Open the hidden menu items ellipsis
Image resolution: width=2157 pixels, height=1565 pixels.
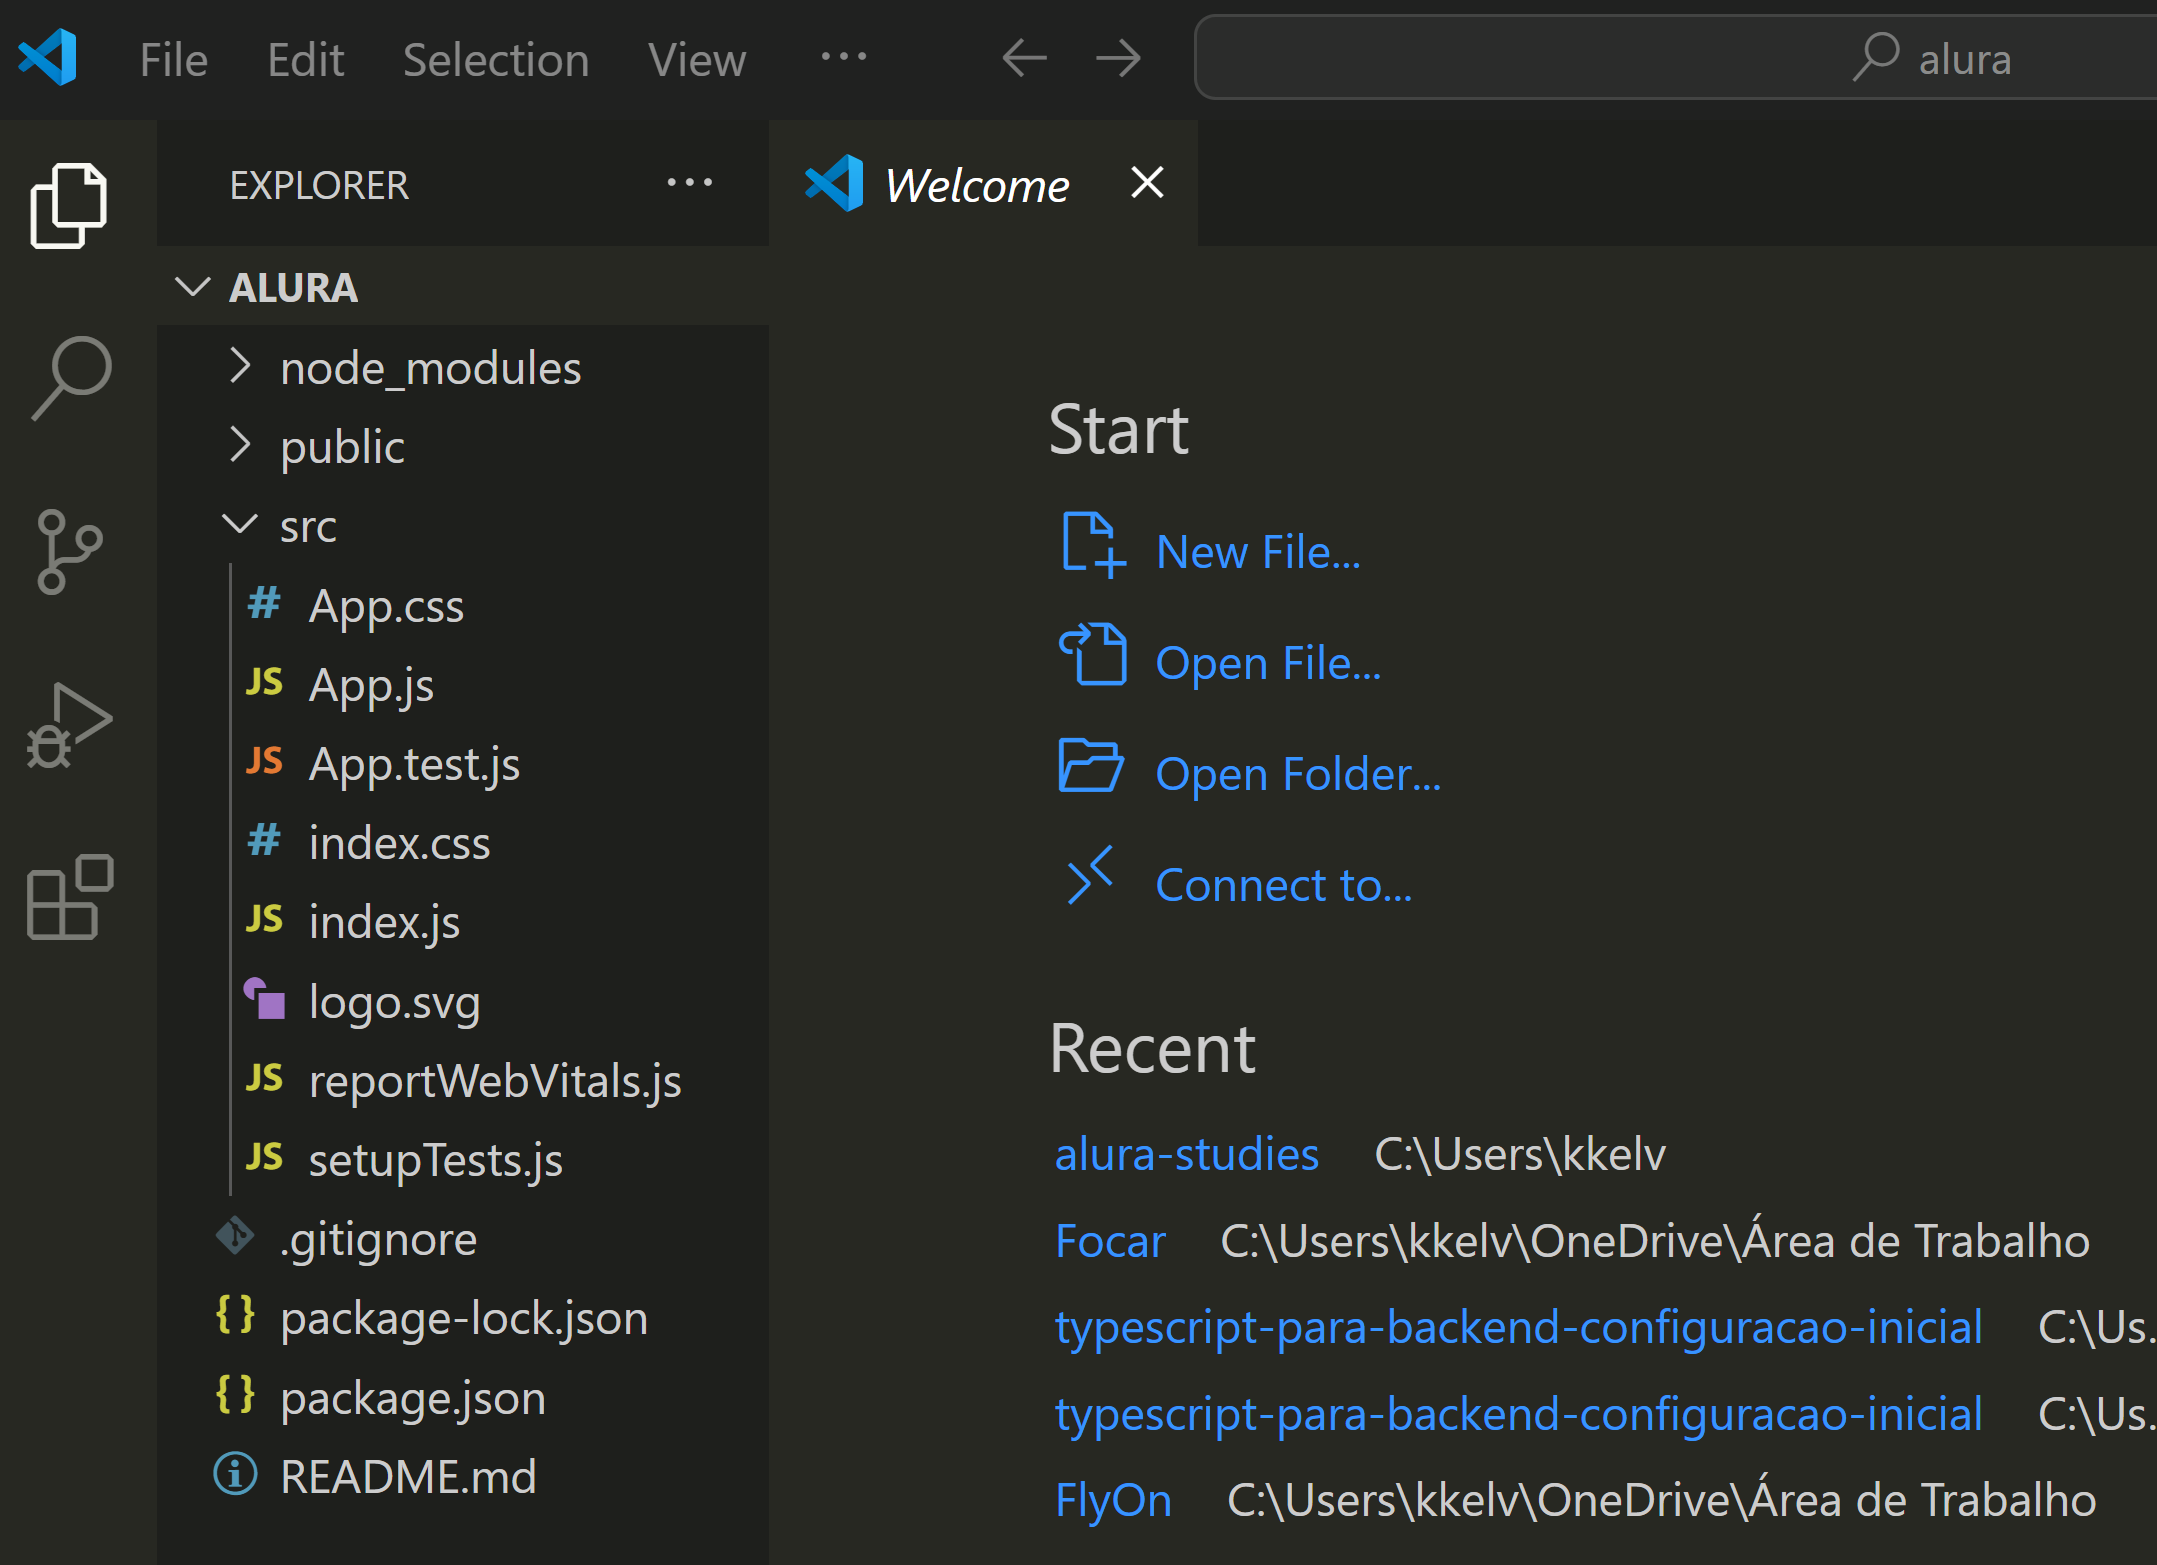coord(843,56)
